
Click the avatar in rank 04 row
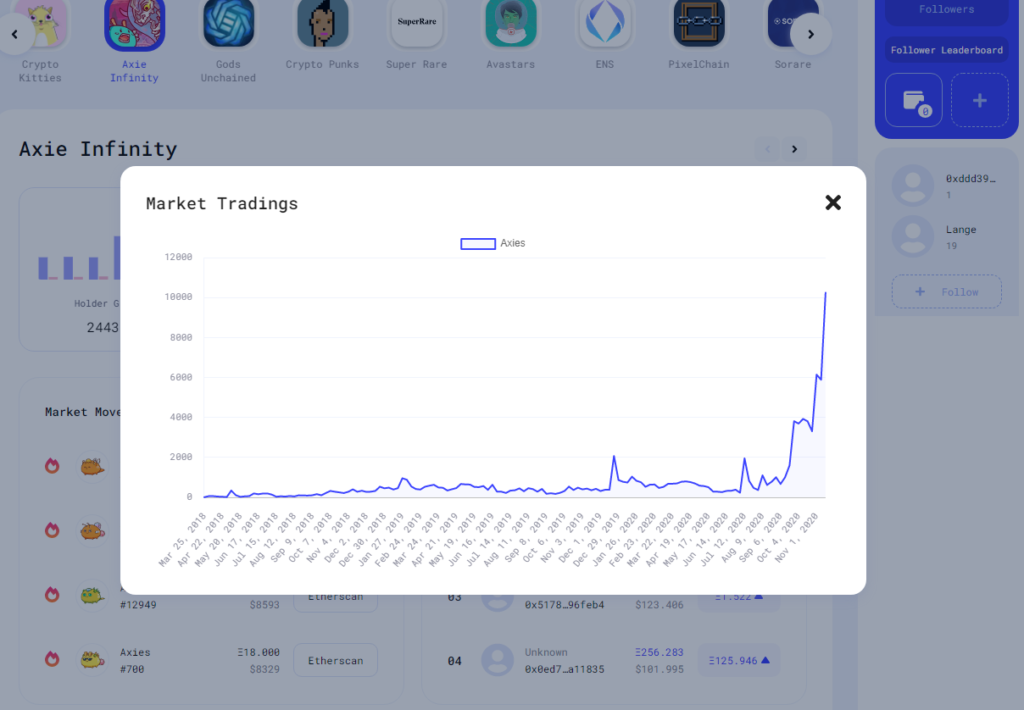[x=498, y=660]
